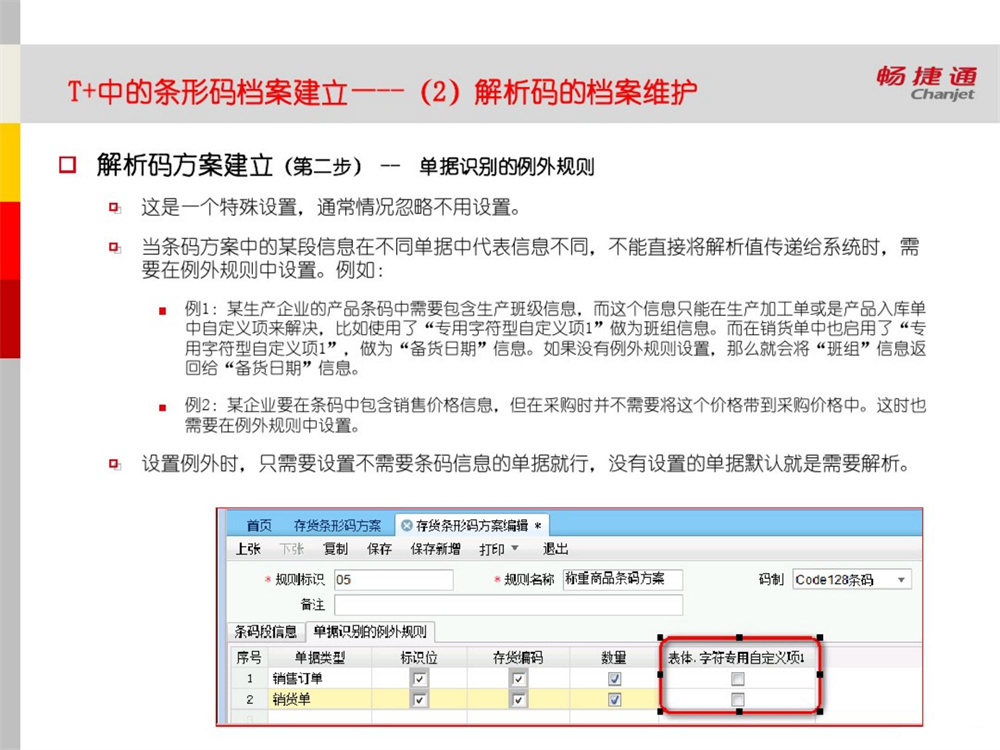Toggle 标识位 checkbox for 销货单 row

click(419, 700)
